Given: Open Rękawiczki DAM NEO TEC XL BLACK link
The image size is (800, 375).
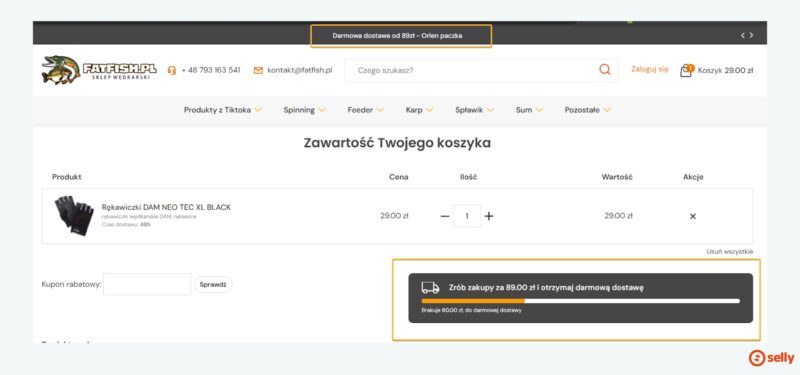Looking at the screenshot, I should click(x=166, y=207).
